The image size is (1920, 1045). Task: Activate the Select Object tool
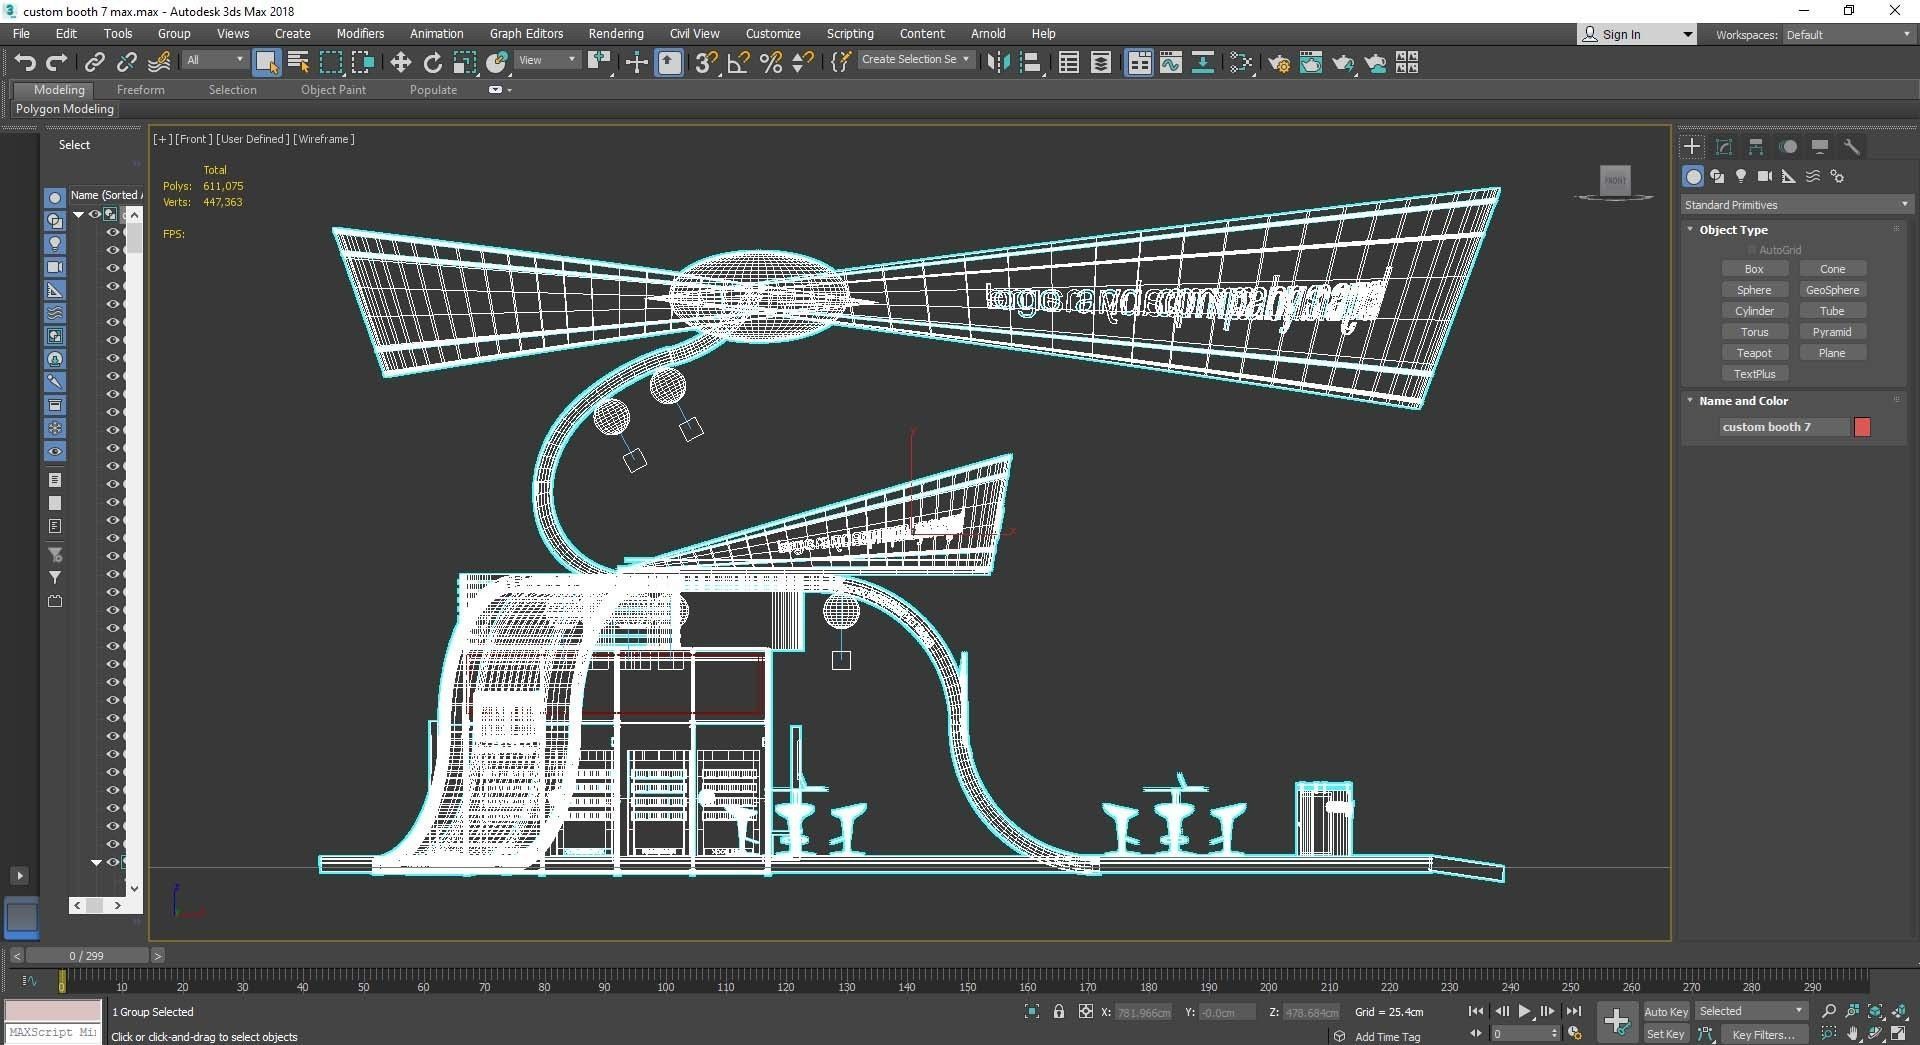266,63
